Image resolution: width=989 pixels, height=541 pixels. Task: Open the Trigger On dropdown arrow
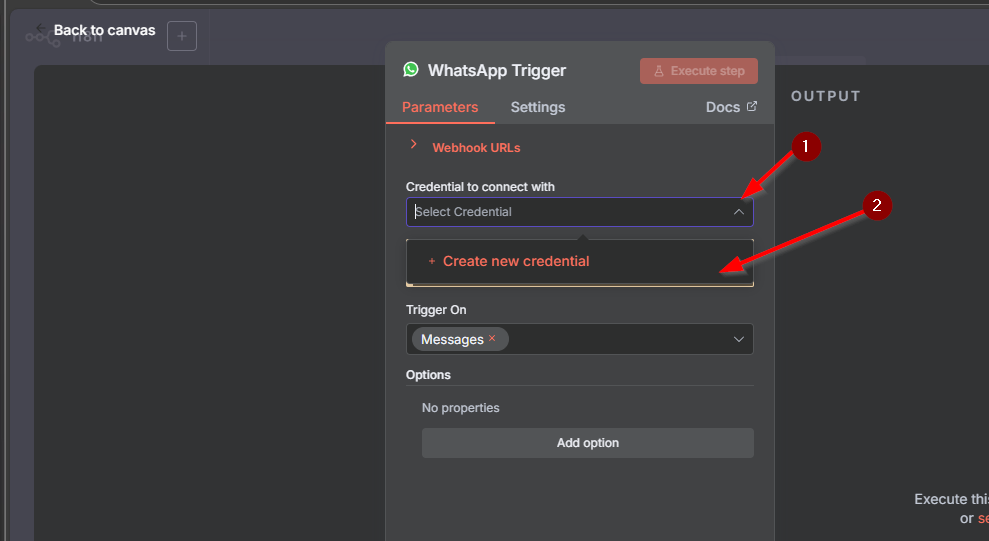(x=739, y=339)
